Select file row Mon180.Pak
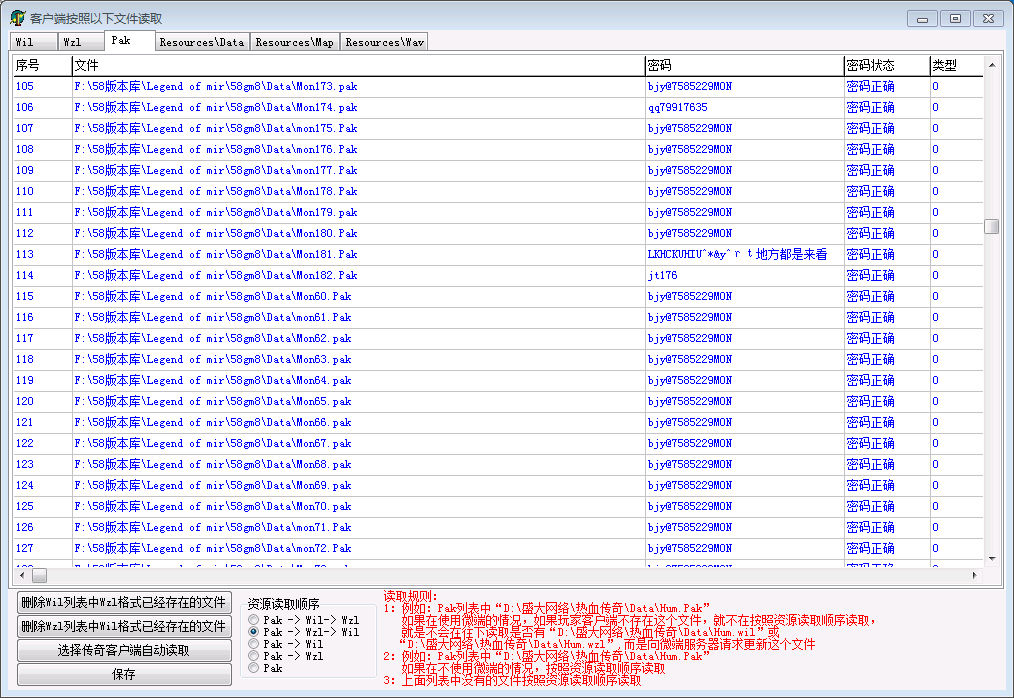The image size is (1014, 698). pos(498,234)
